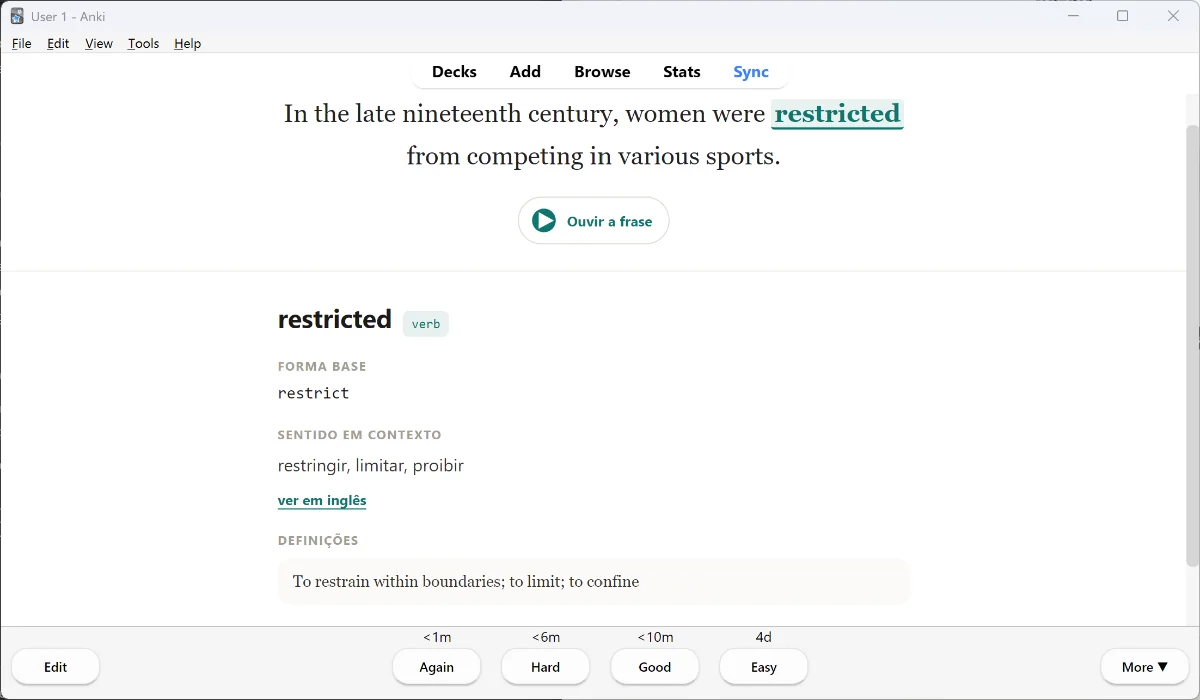1200x700 pixels.
Task: Rate the card as Hard
Action: coord(546,667)
